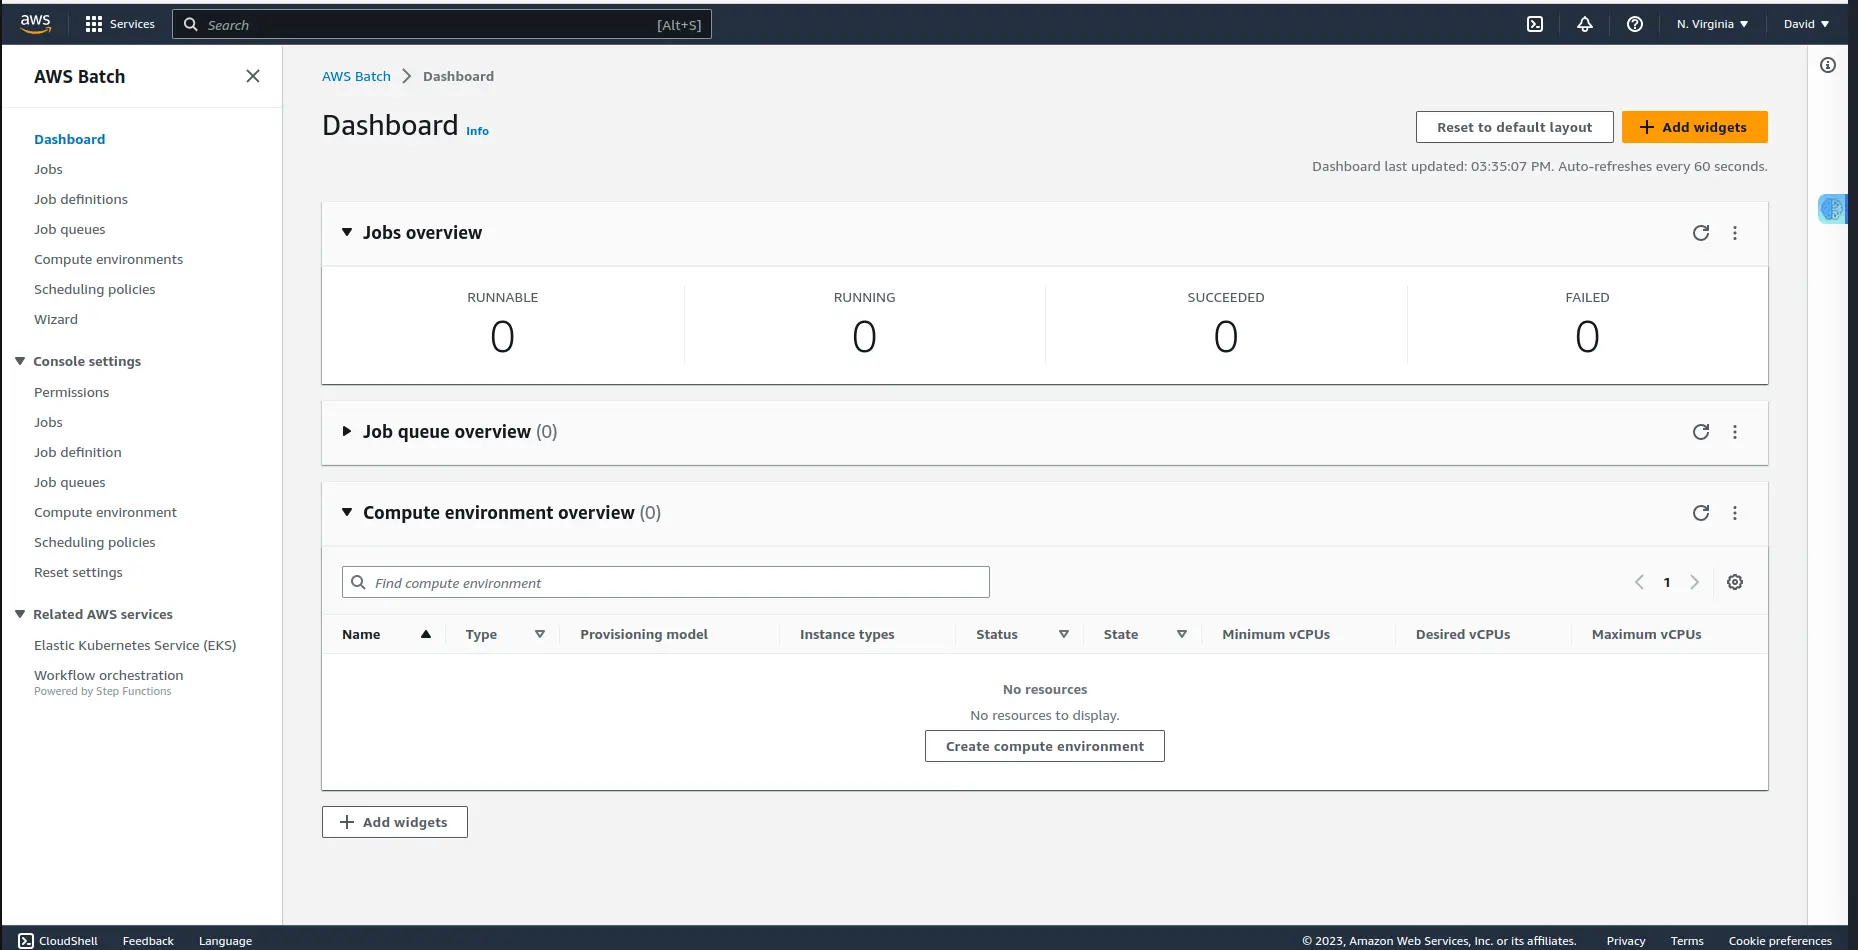1858x950 pixels.
Task: Go to previous page of compute environments
Action: [1639, 582]
